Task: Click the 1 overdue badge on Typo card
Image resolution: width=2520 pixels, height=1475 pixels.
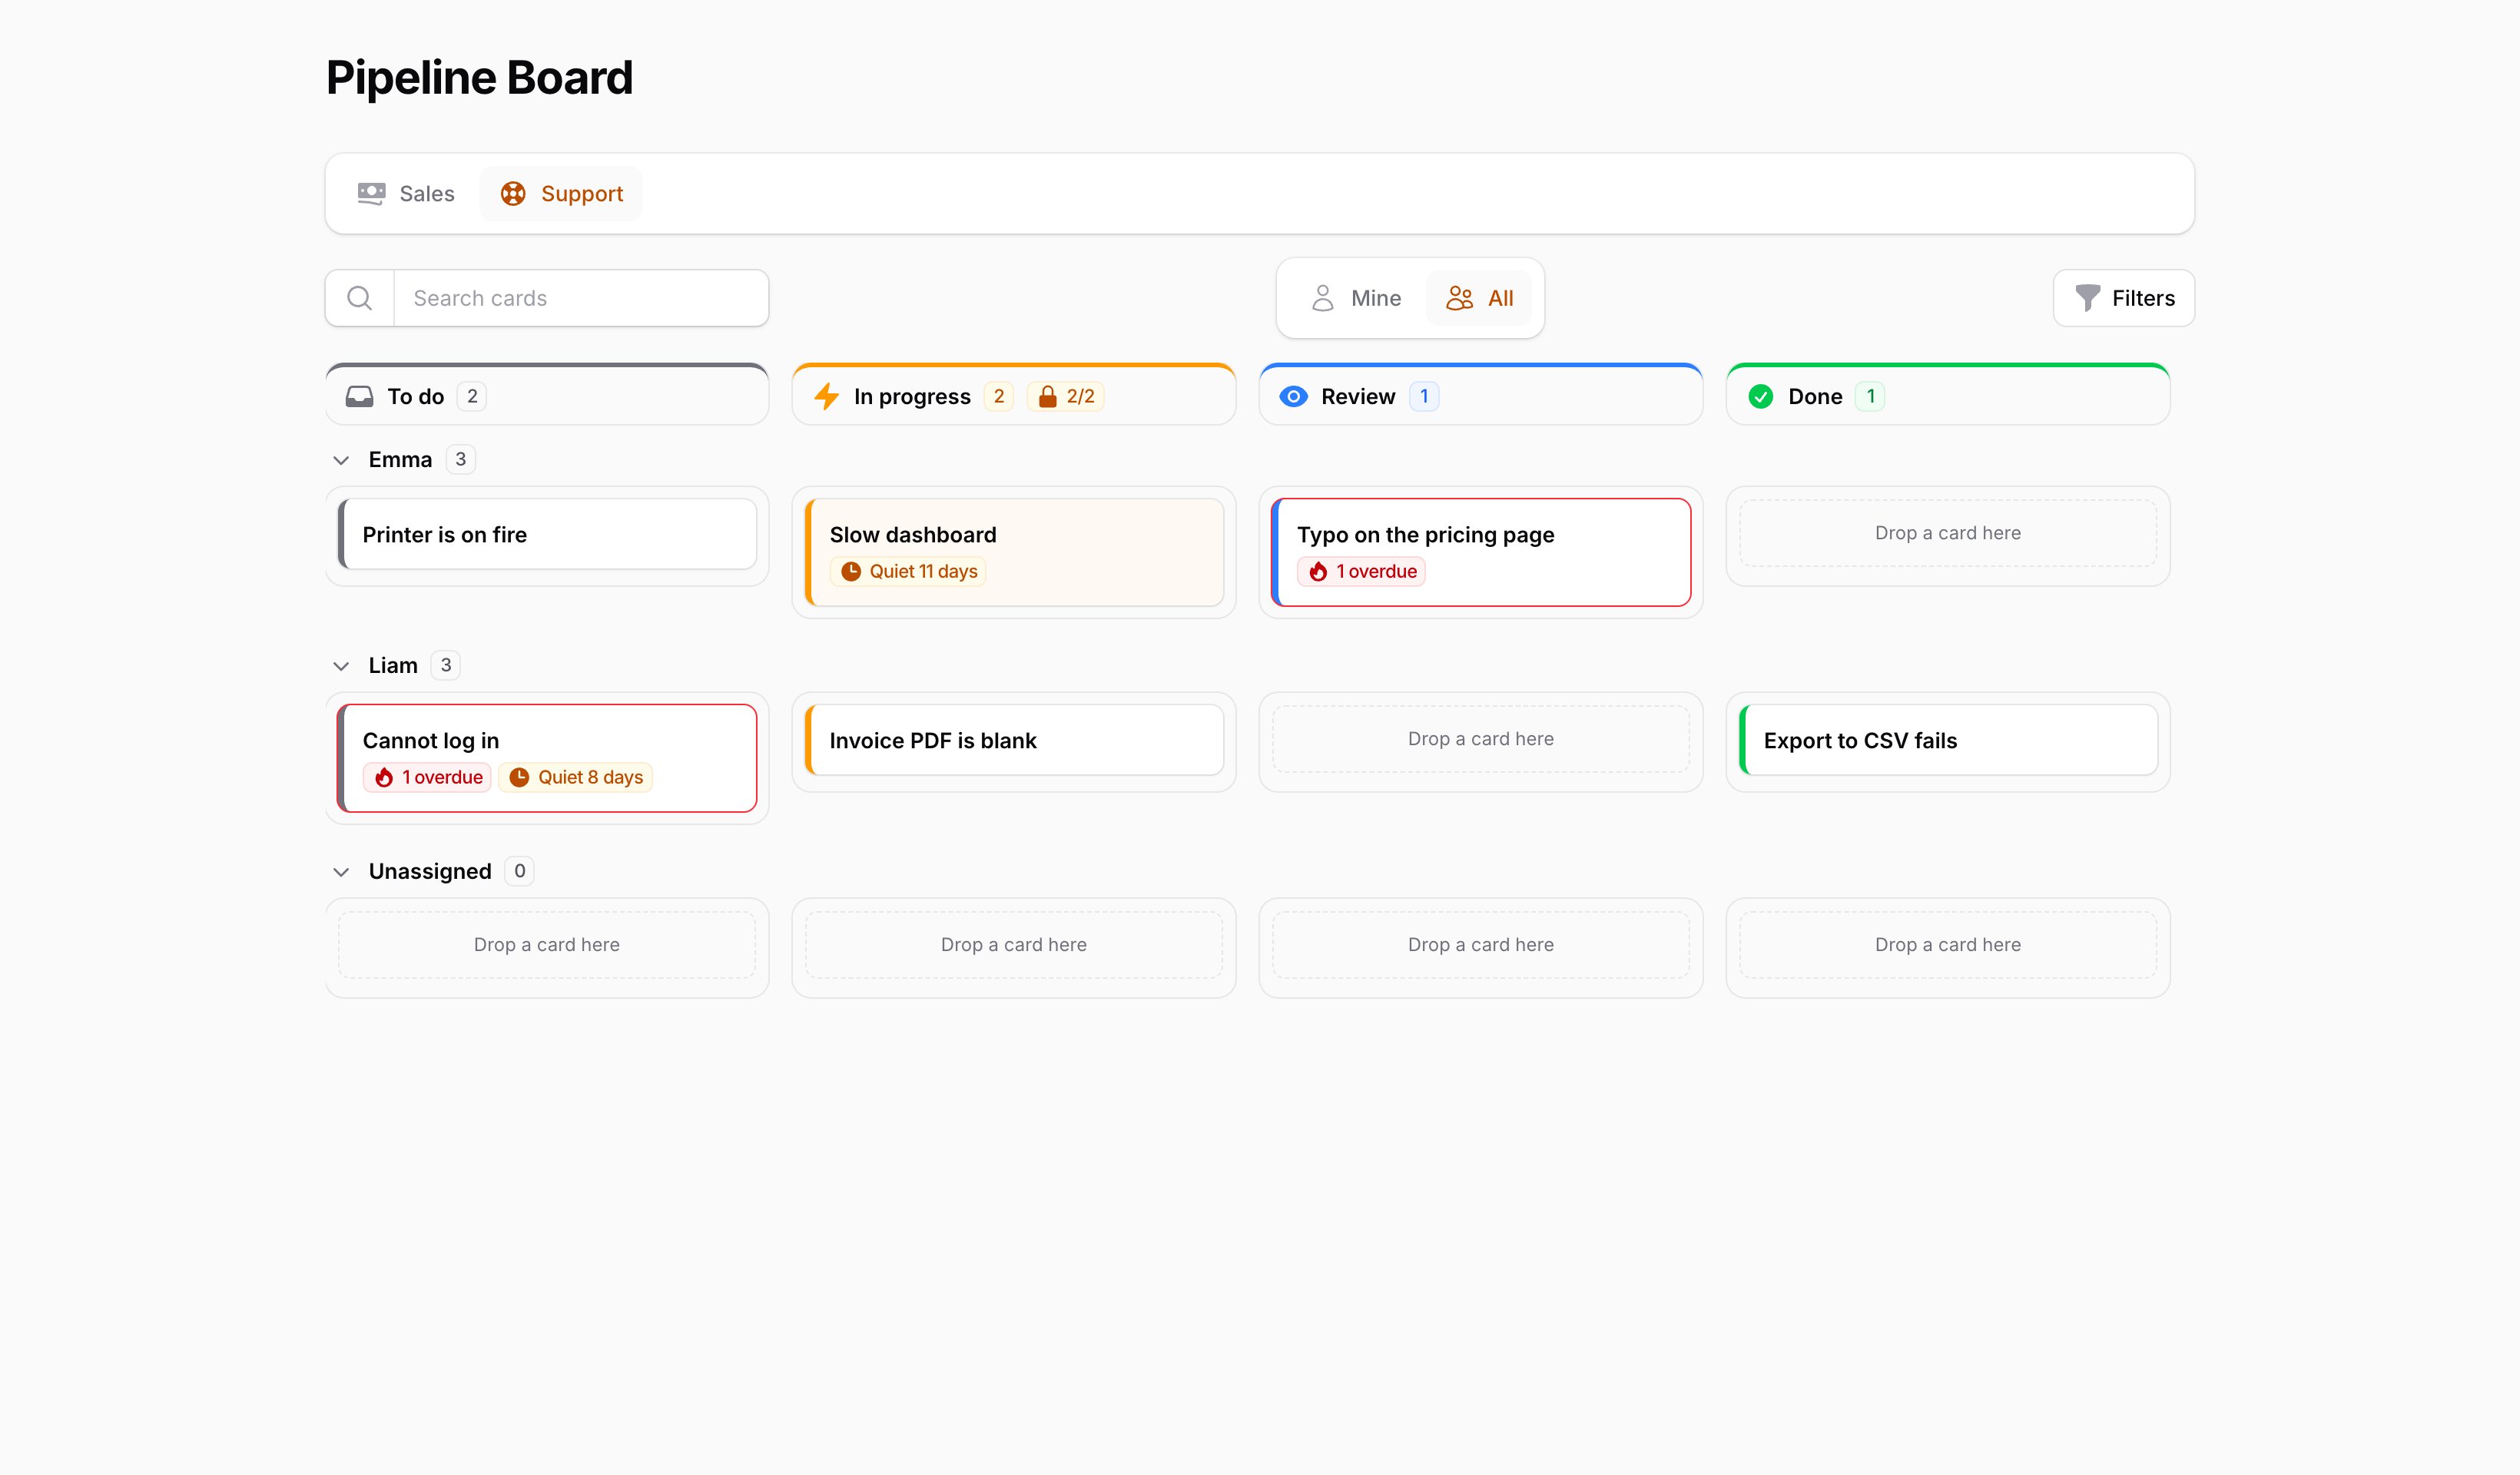Action: point(1361,572)
